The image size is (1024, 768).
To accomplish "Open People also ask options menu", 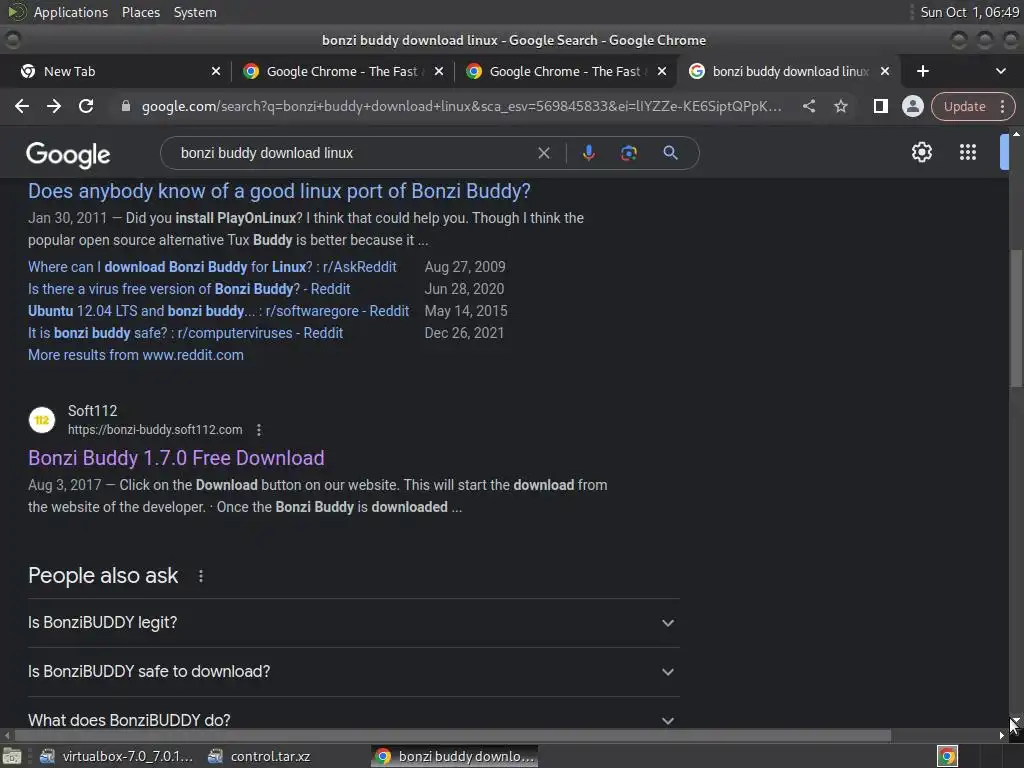I will point(200,576).
